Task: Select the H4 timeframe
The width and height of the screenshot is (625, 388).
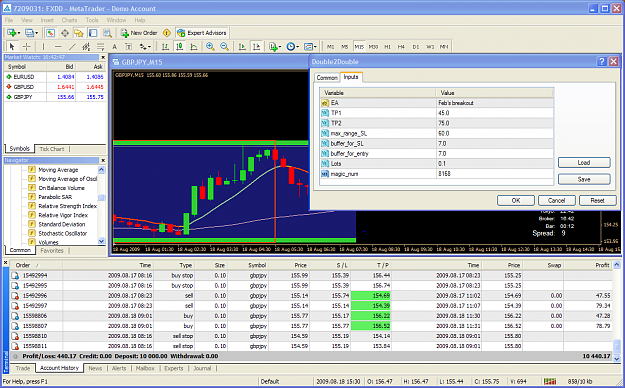Action: click(401, 47)
